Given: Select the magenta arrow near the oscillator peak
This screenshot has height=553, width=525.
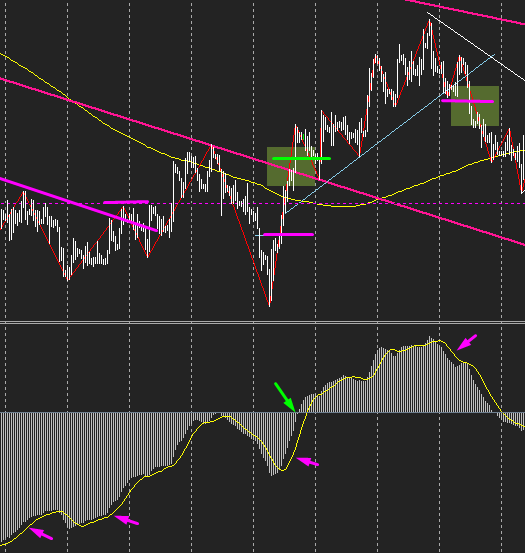Looking at the screenshot, I should click(x=467, y=342).
